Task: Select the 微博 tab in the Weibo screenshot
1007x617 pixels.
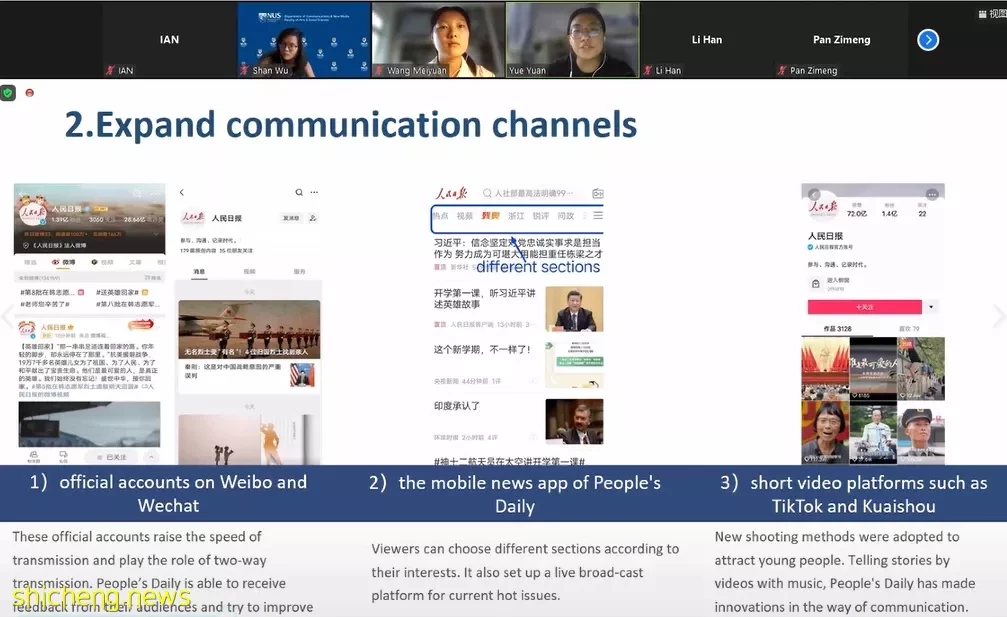Action: click(64, 263)
